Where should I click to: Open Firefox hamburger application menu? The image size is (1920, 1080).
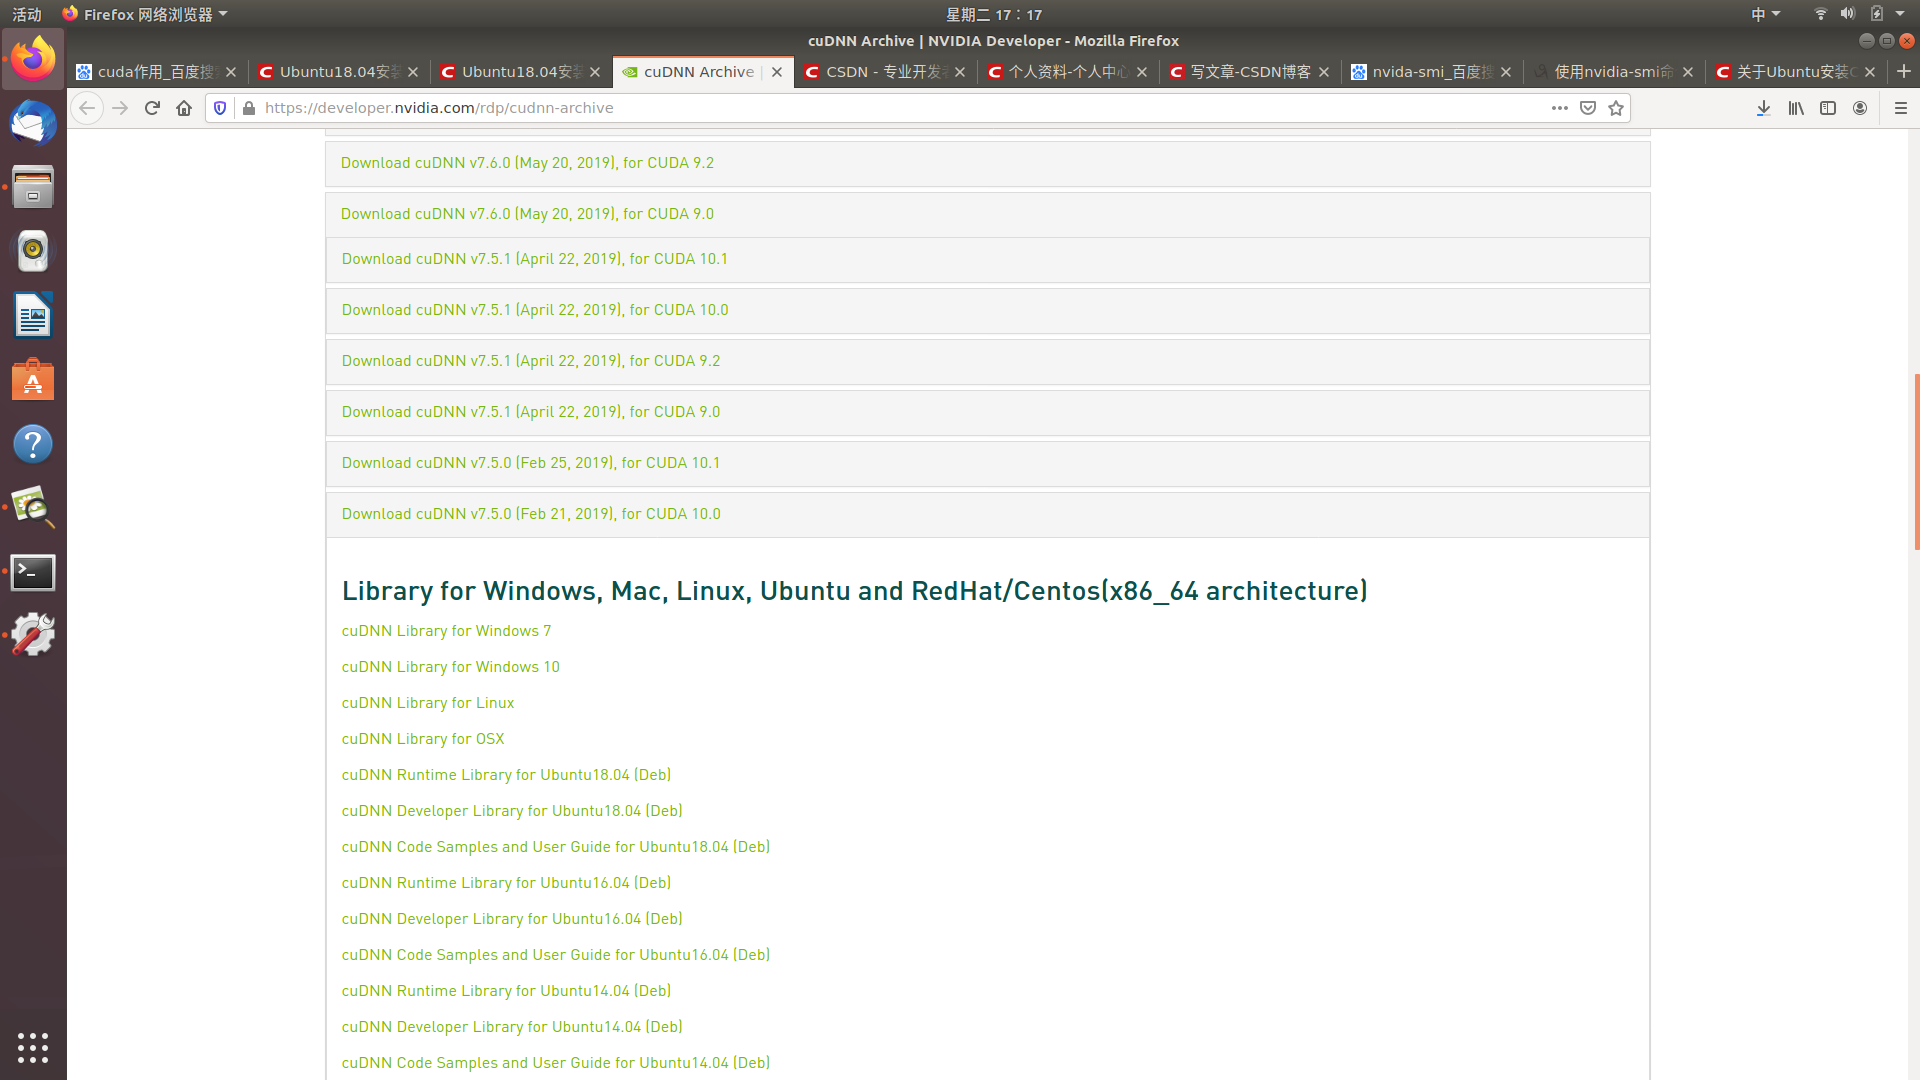pos(1901,108)
